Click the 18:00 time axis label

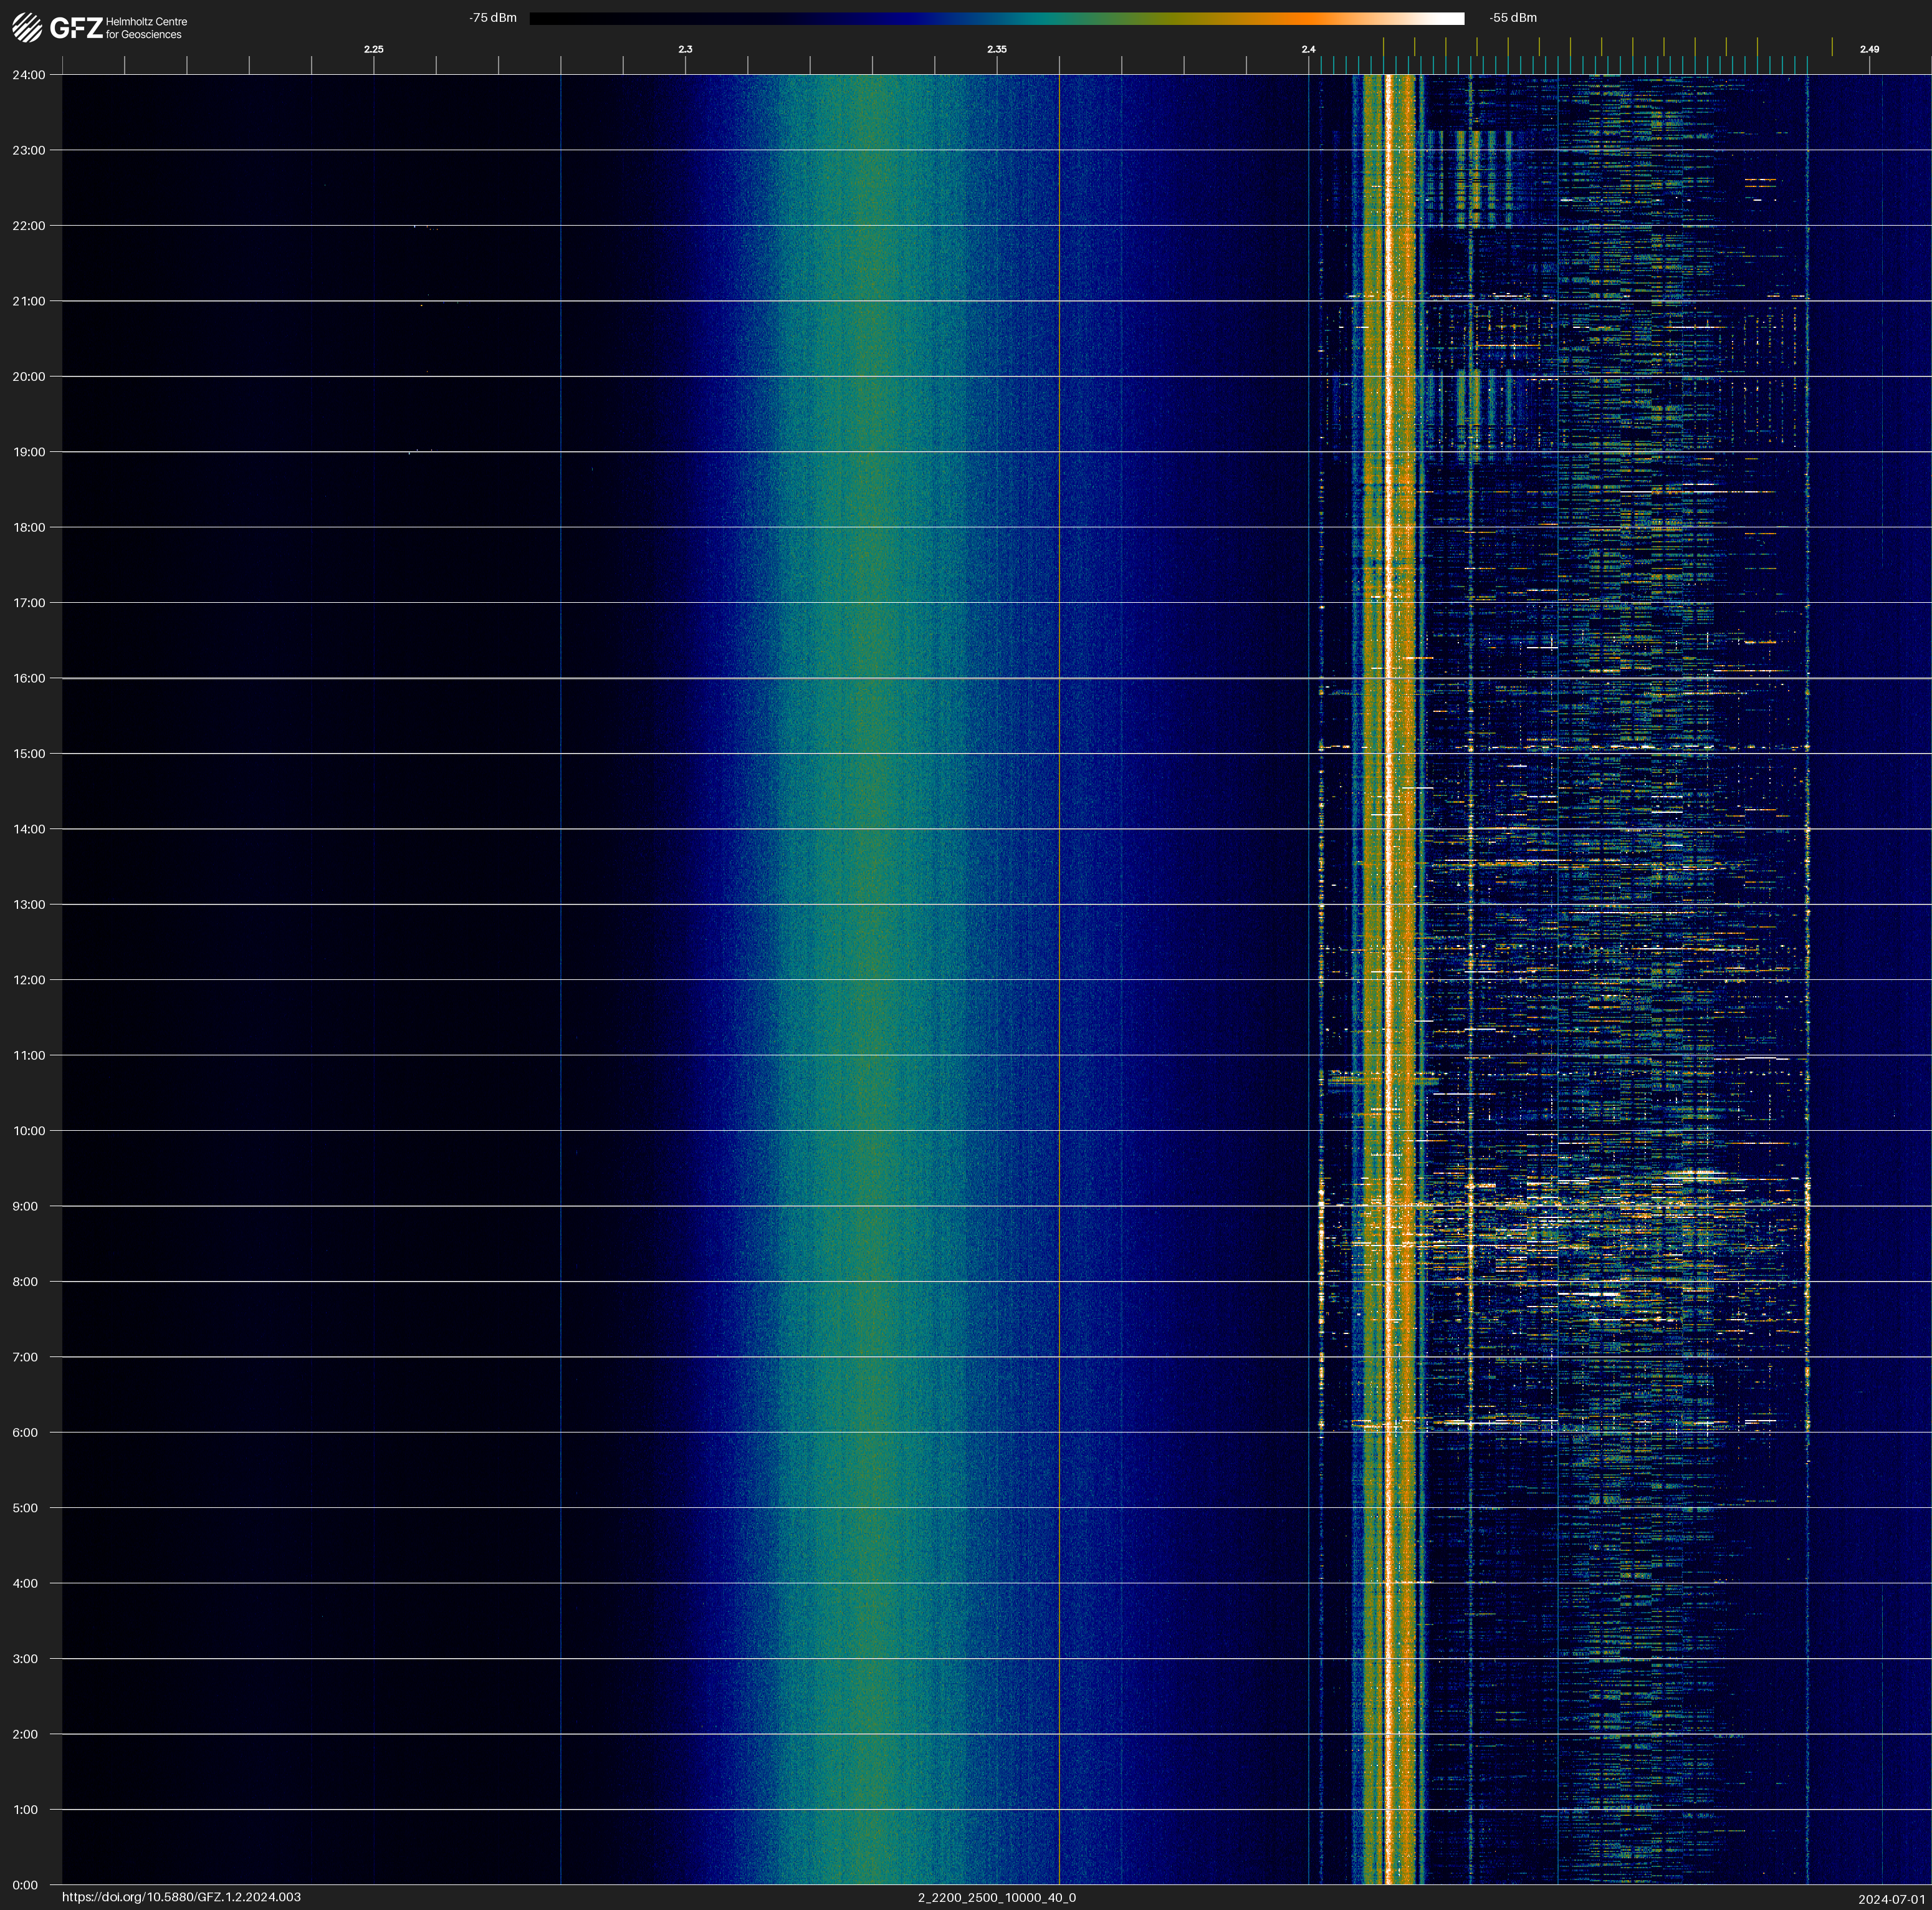[29, 527]
